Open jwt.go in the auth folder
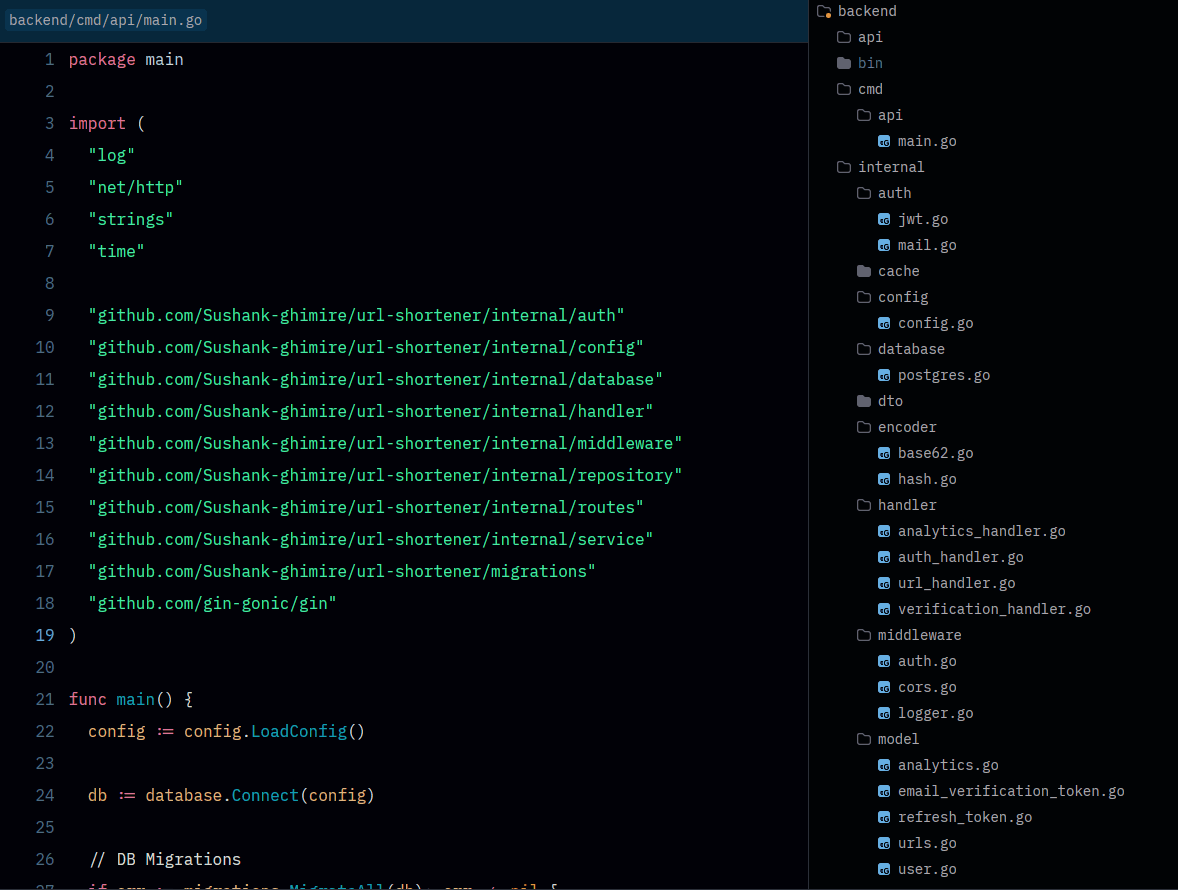 click(923, 219)
